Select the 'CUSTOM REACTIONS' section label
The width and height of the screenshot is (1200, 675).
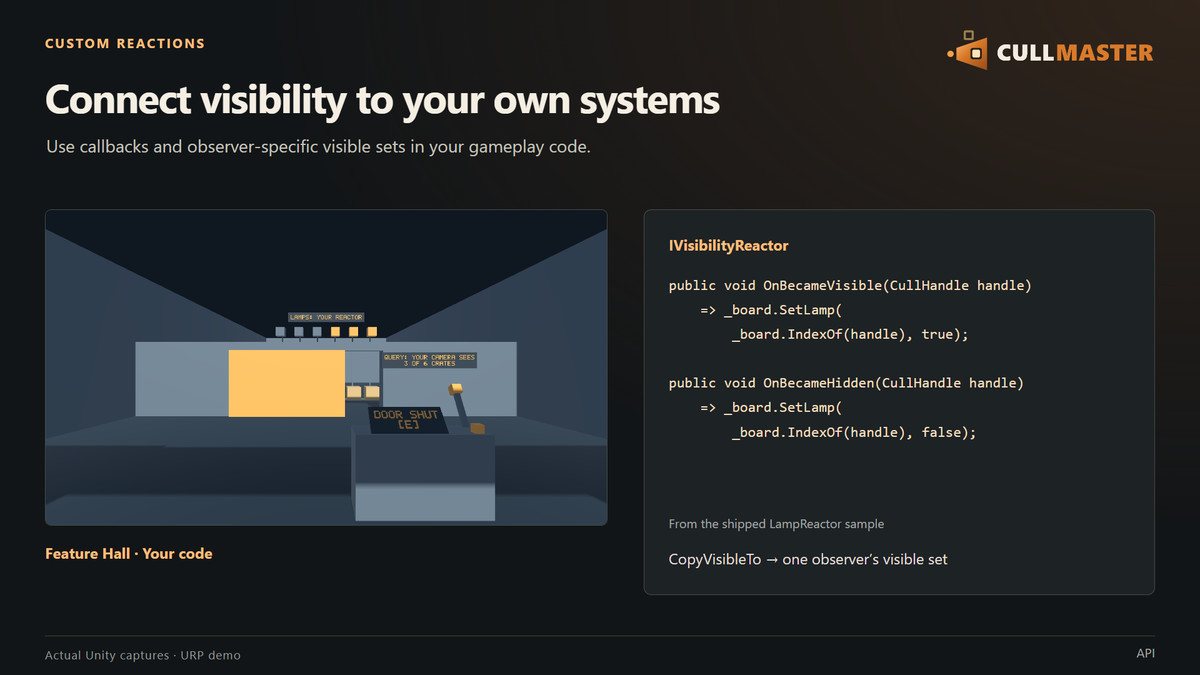coord(125,44)
